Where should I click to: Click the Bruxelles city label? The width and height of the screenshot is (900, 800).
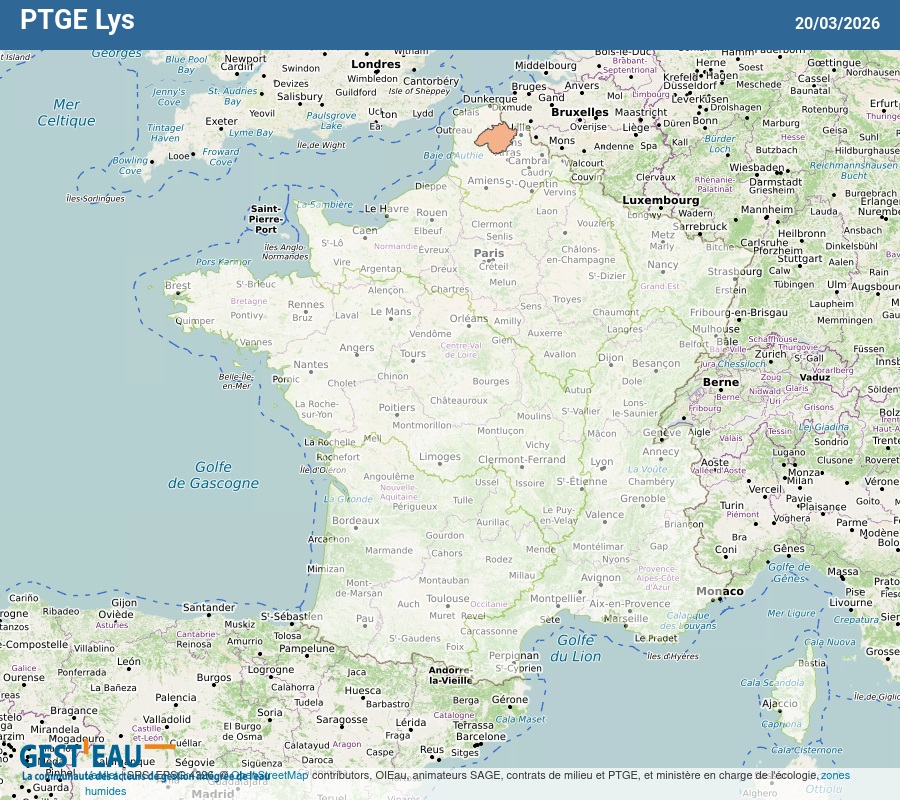[579, 112]
